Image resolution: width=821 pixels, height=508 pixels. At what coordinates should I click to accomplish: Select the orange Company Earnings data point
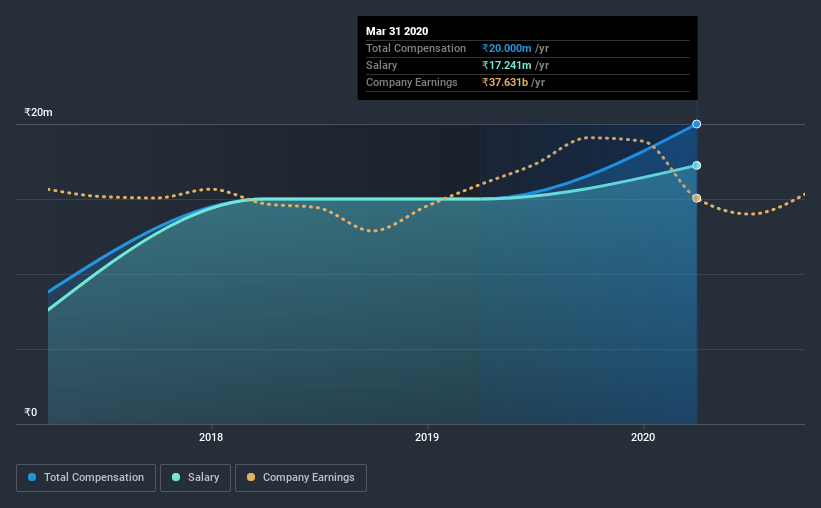tap(696, 198)
